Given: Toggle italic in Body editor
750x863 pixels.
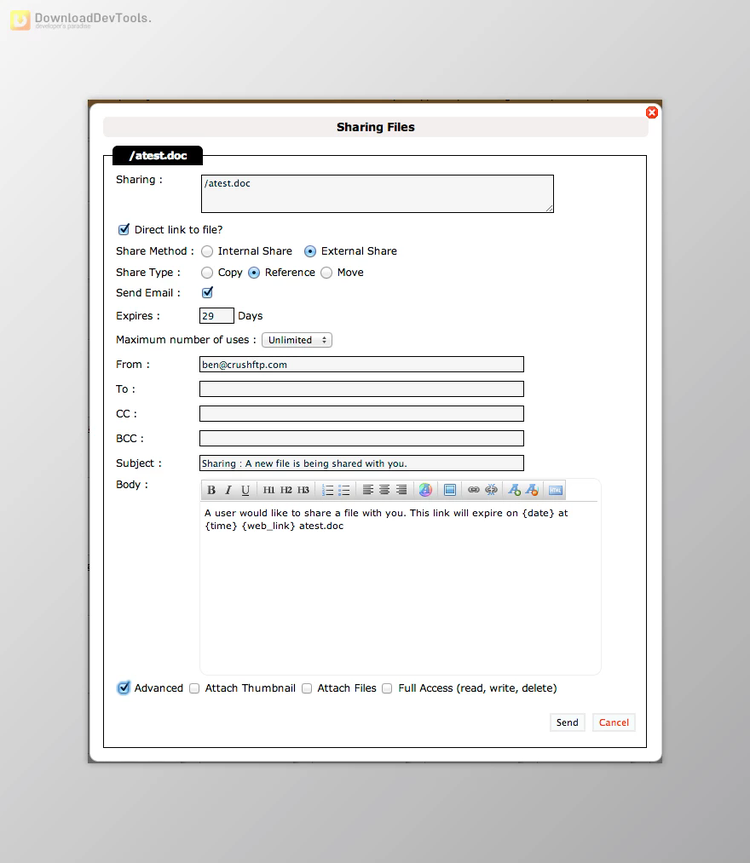Looking at the screenshot, I should (228, 490).
